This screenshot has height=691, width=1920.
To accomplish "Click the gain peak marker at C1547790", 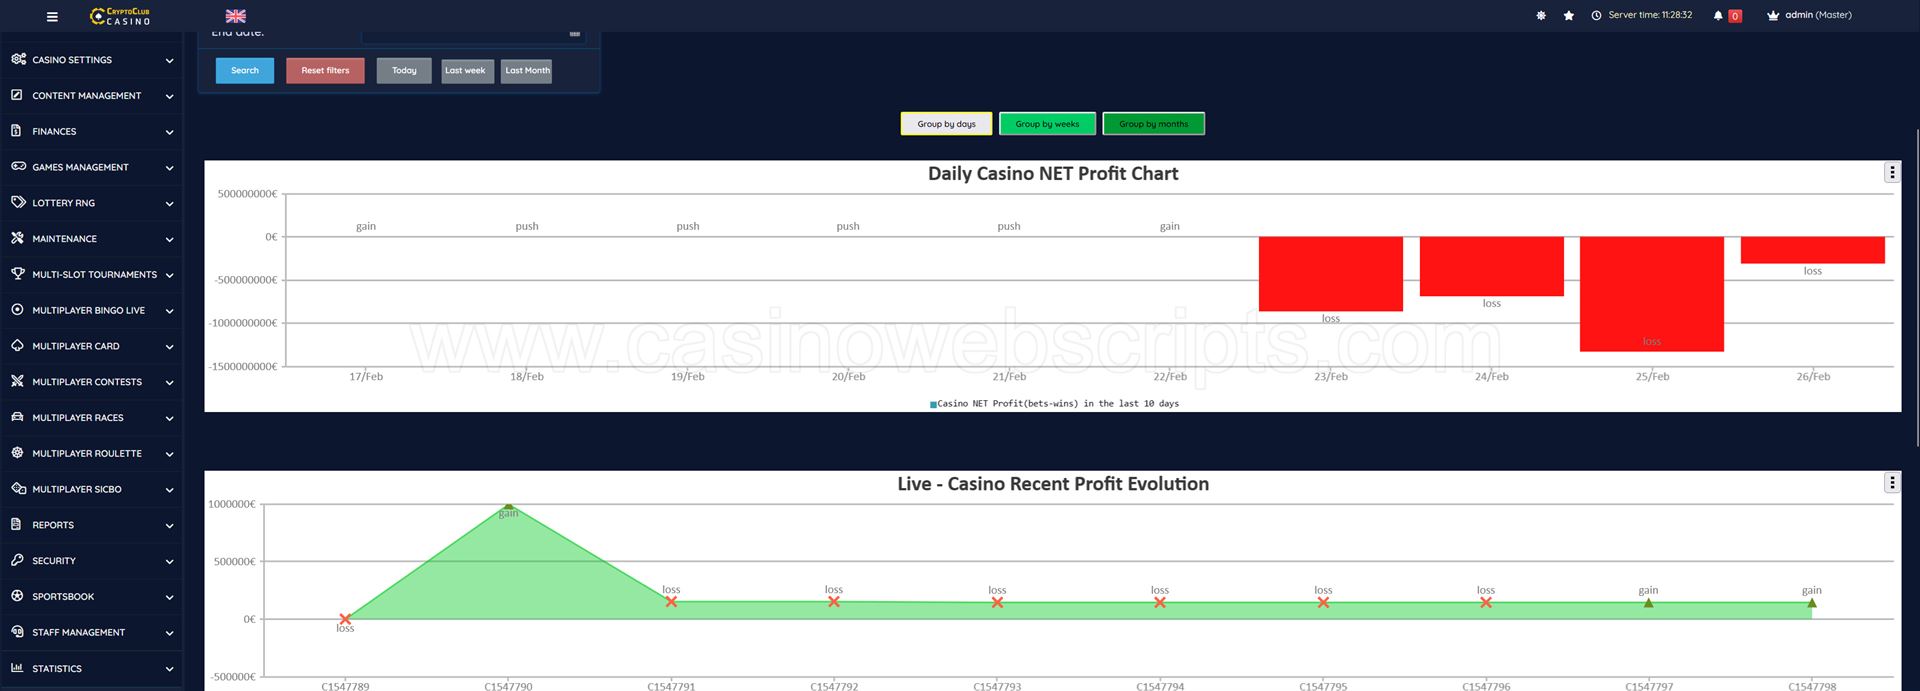I will [508, 506].
